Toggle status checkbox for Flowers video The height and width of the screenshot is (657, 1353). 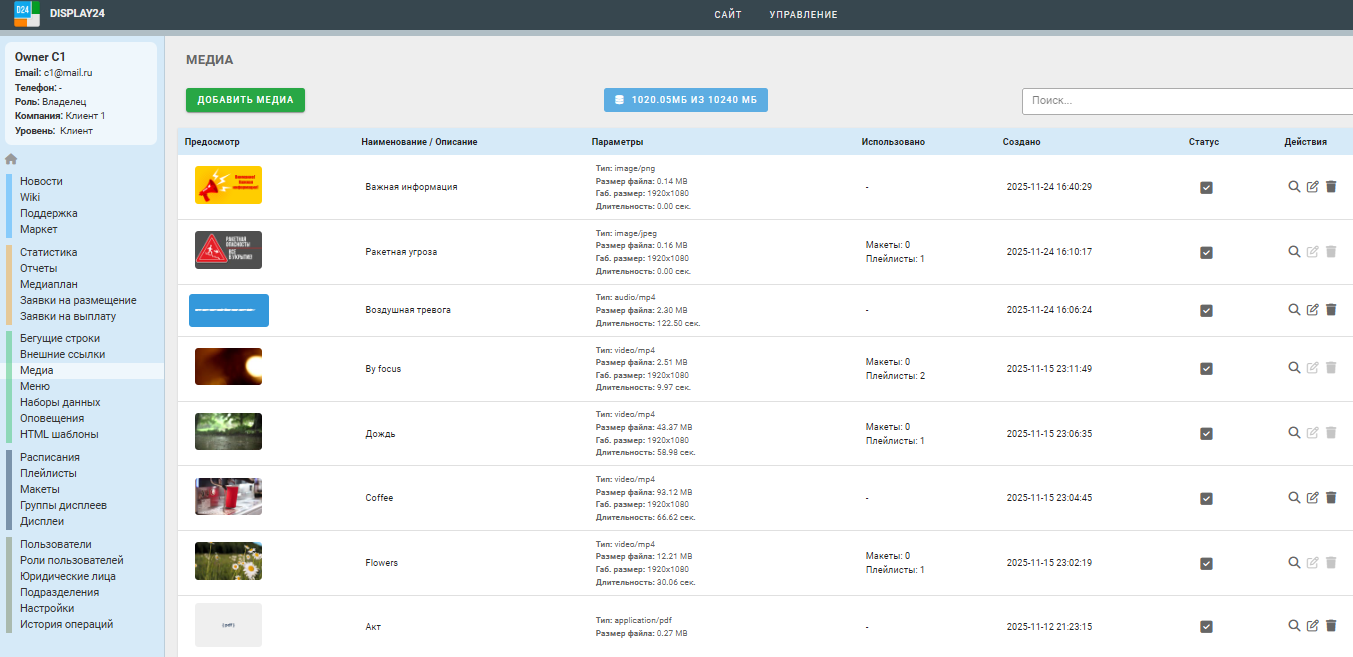pos(1206,563)
